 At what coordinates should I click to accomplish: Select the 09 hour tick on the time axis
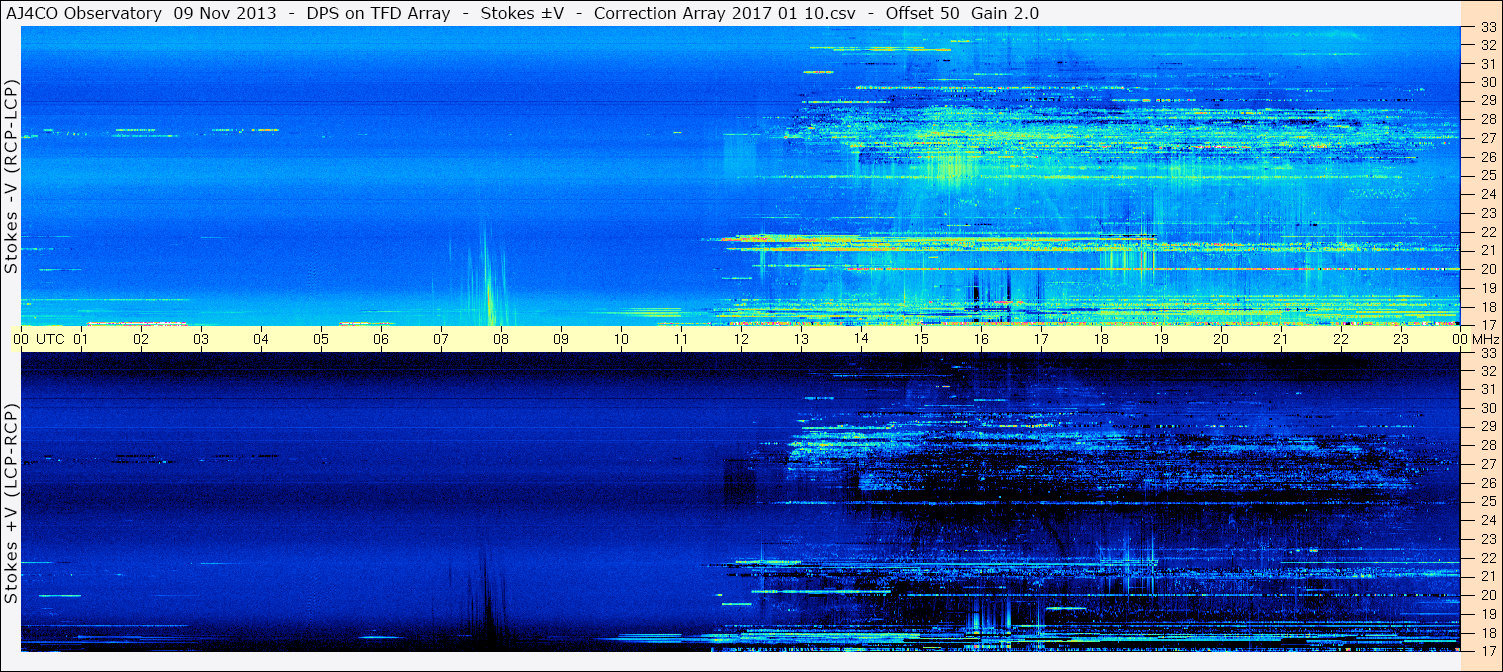[561, 339]
